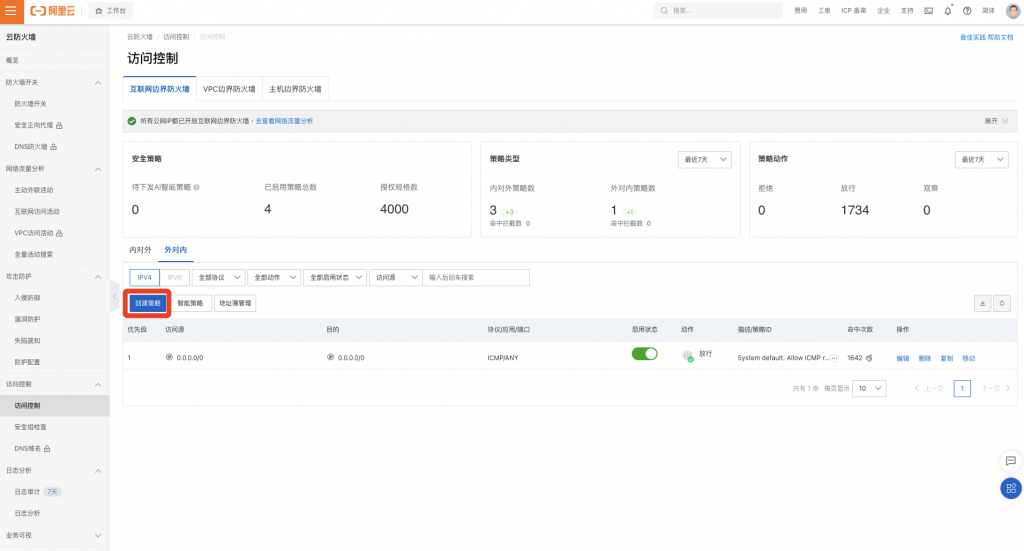
Task: Switch language via 简体
Action: (989, 11)
